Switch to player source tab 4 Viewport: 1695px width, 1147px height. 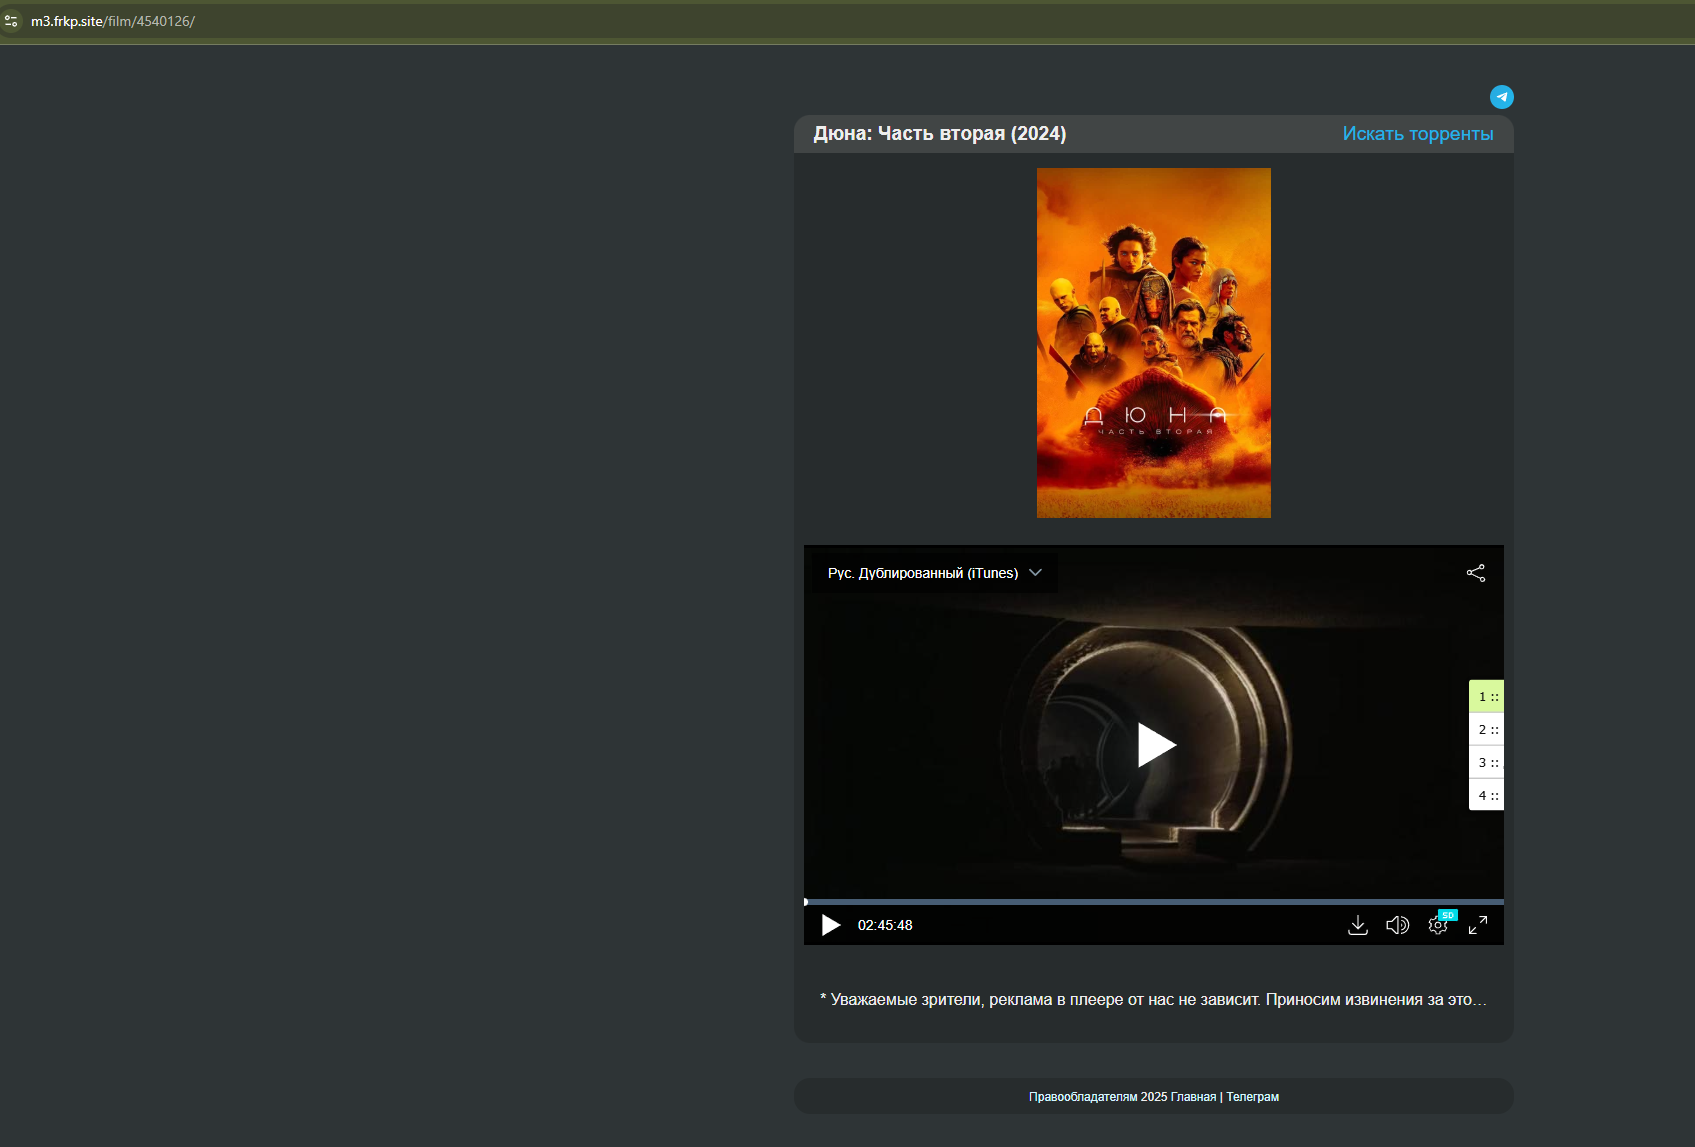(x=1486, y=796)
